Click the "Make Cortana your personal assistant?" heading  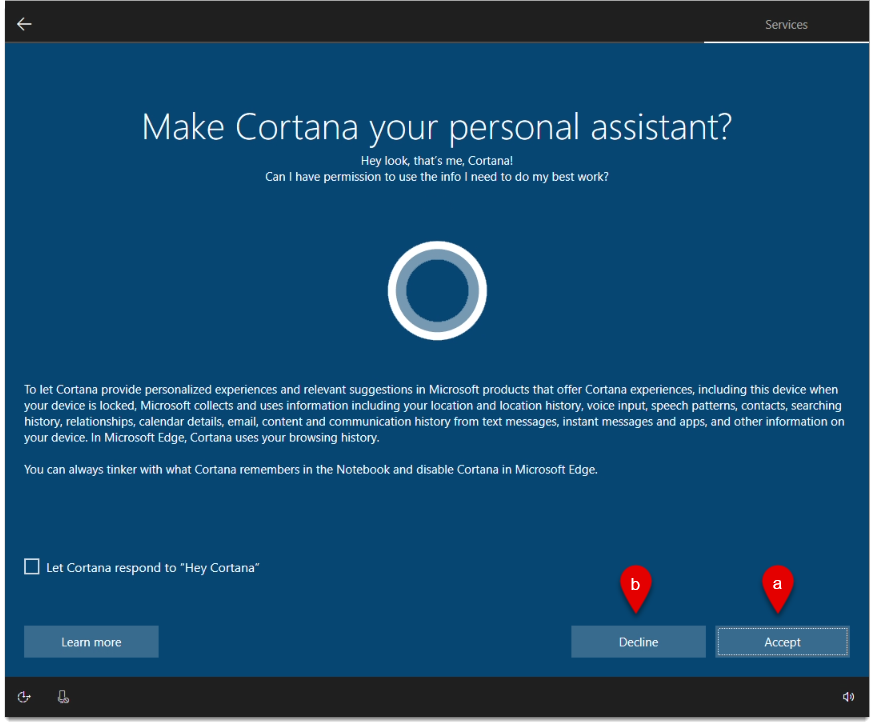[x=437, y=127]
